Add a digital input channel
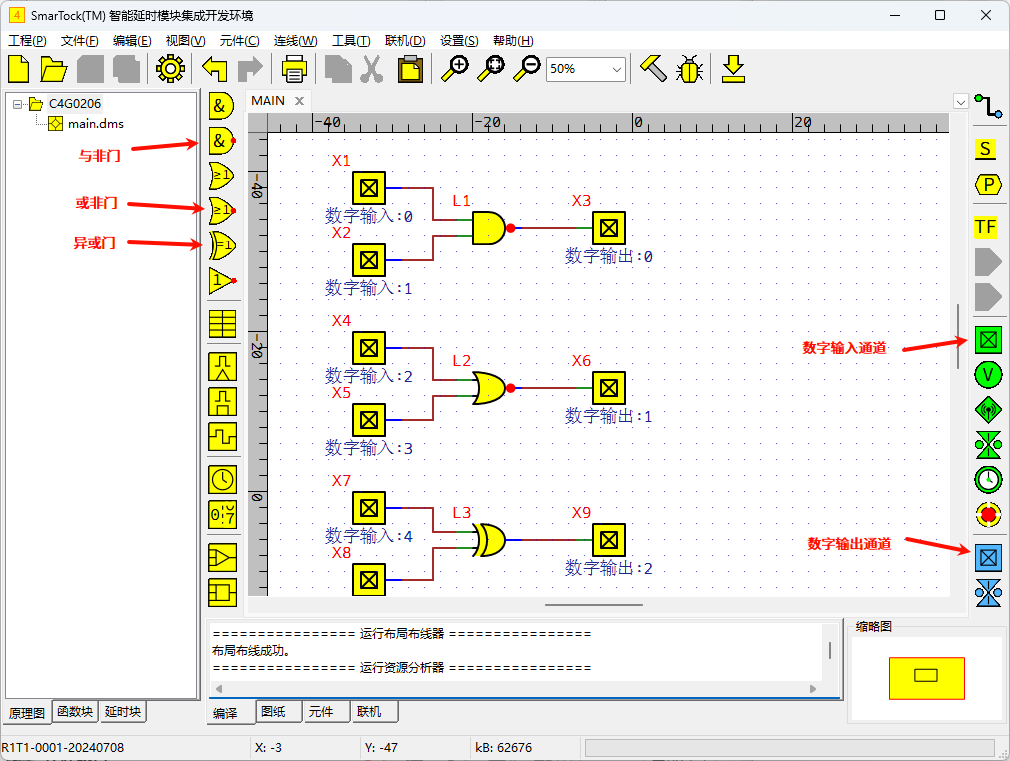Image resolution: width=1010 pixels, height=761 pixels. click(x=988, y=339)
